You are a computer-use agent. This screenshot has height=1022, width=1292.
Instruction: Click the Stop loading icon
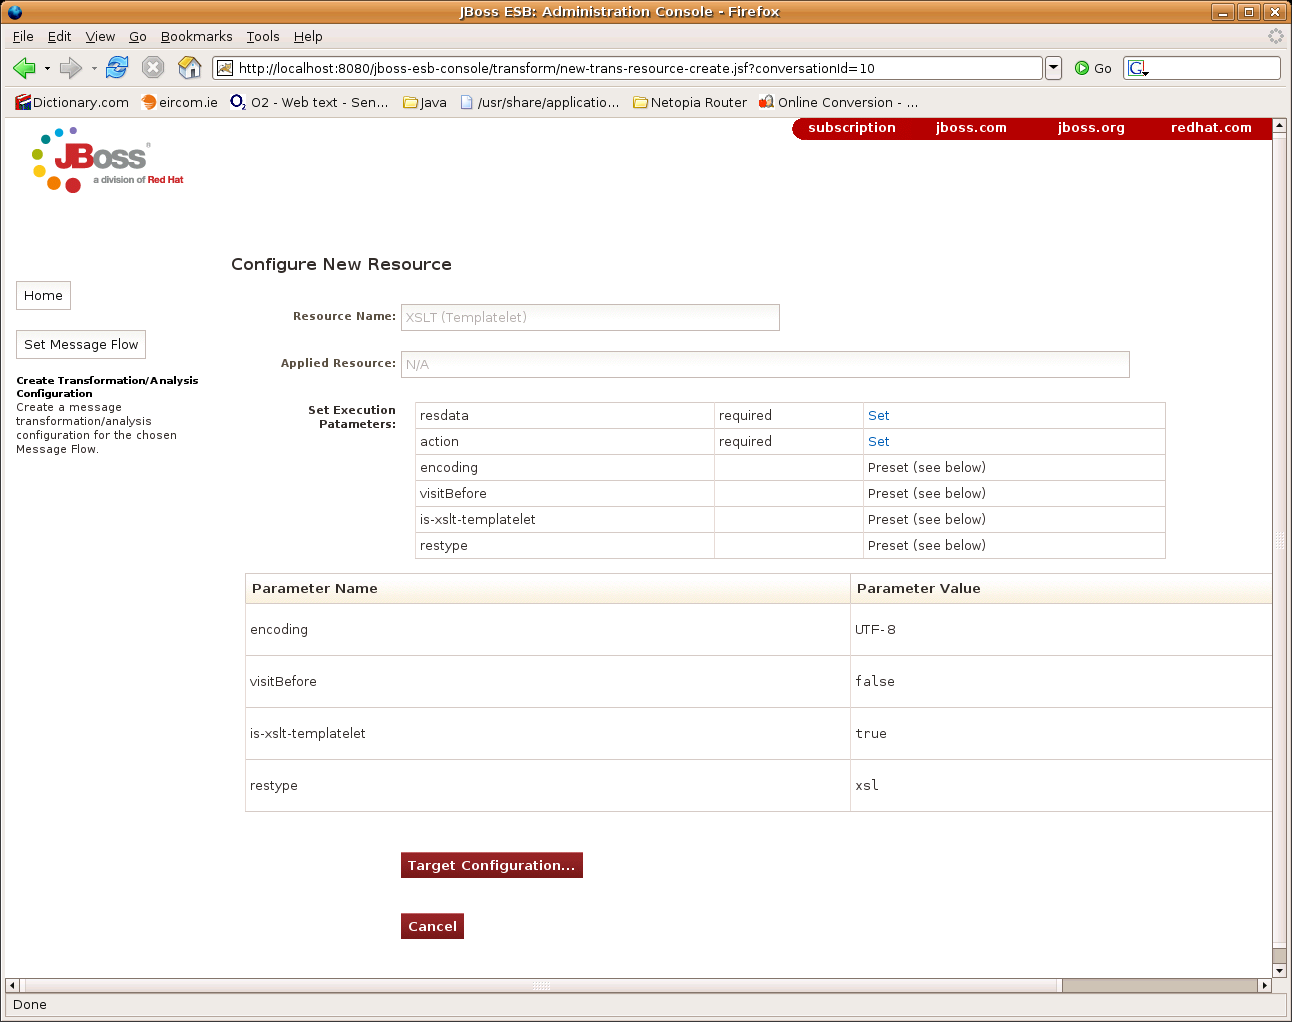point(153,67)
